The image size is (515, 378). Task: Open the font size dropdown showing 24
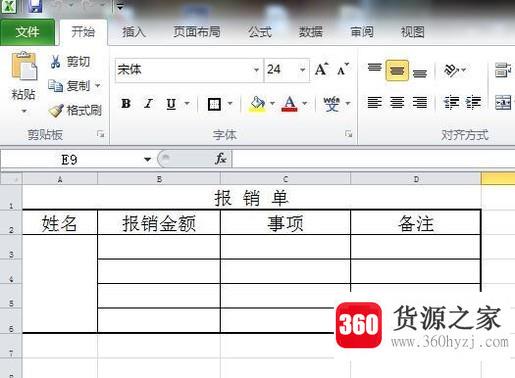coord(302,70)
